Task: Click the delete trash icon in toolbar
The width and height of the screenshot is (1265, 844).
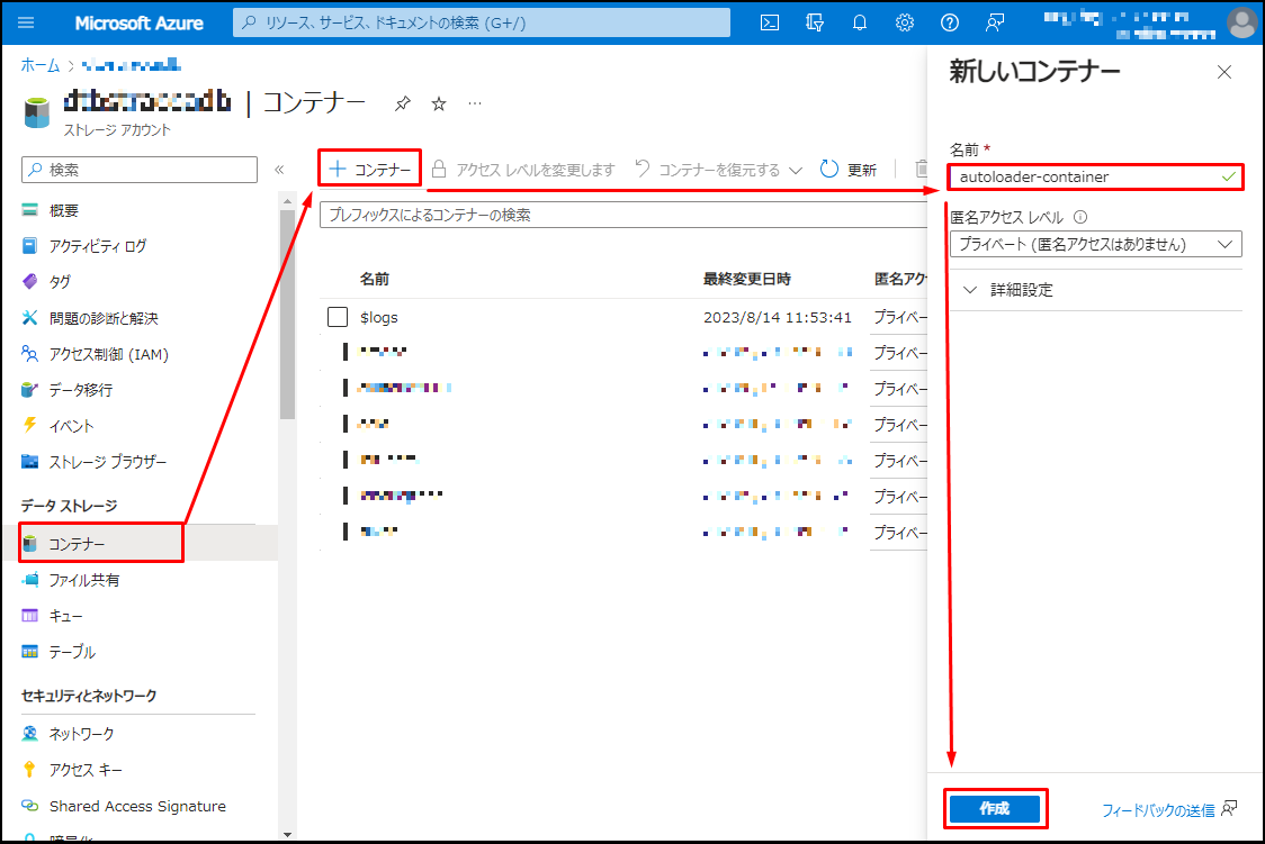Action: [x=921, y=170]
